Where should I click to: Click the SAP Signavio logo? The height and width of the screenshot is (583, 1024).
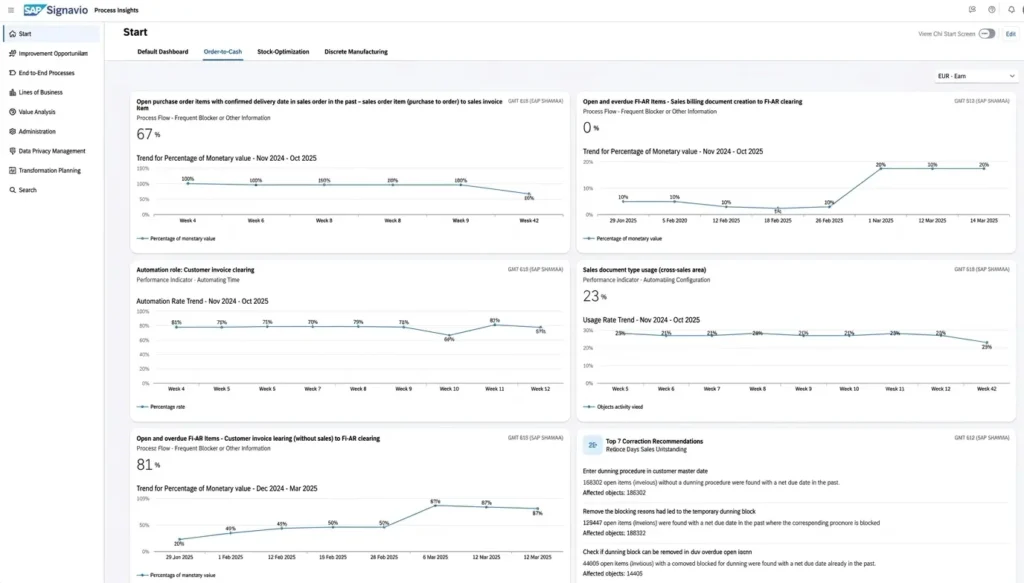pyautogui.click(x=56, y=10)
